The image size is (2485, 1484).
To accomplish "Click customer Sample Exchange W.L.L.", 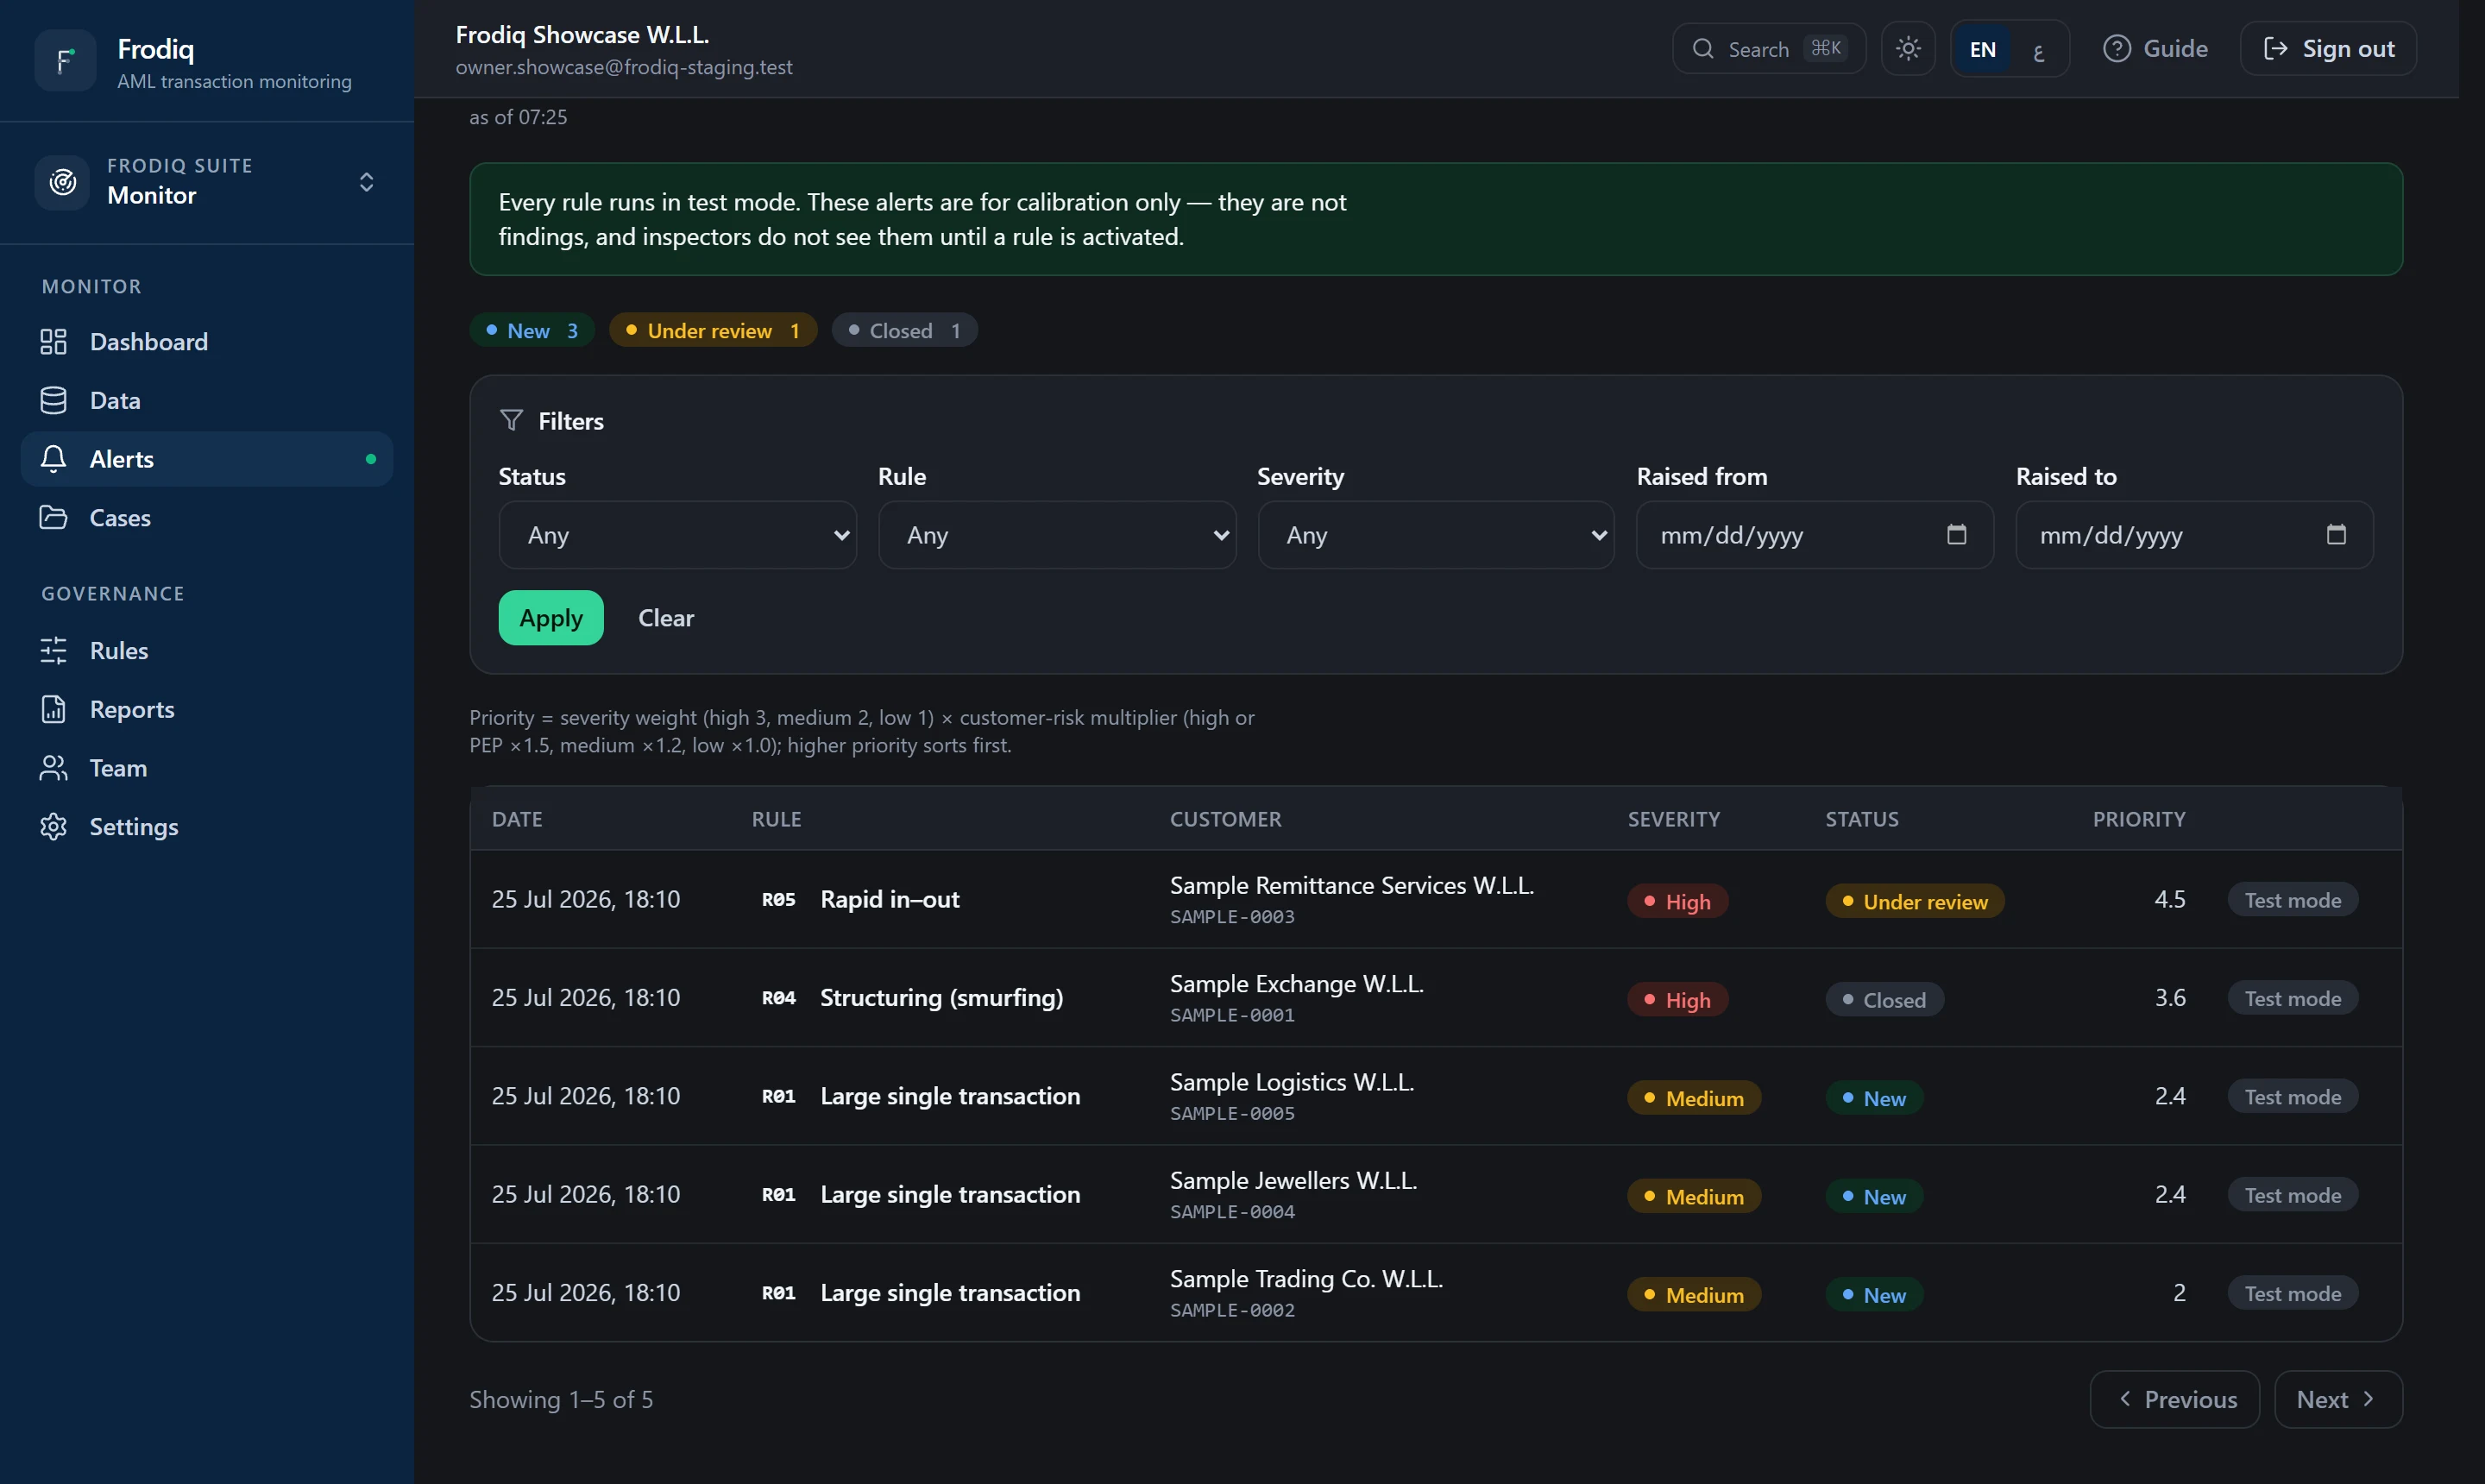I will [1296, 984].
